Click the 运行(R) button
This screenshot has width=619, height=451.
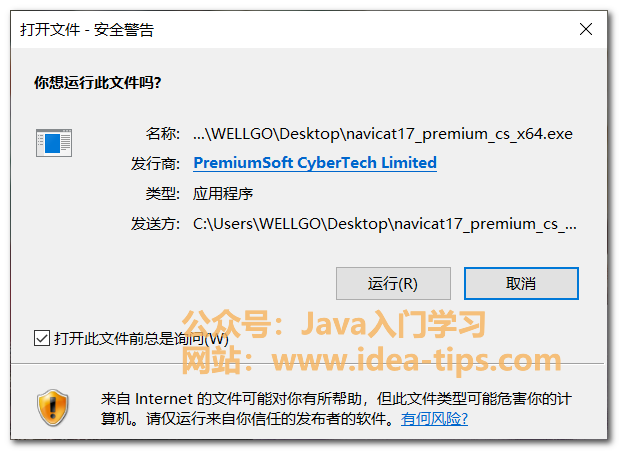[x=393, y=283]
